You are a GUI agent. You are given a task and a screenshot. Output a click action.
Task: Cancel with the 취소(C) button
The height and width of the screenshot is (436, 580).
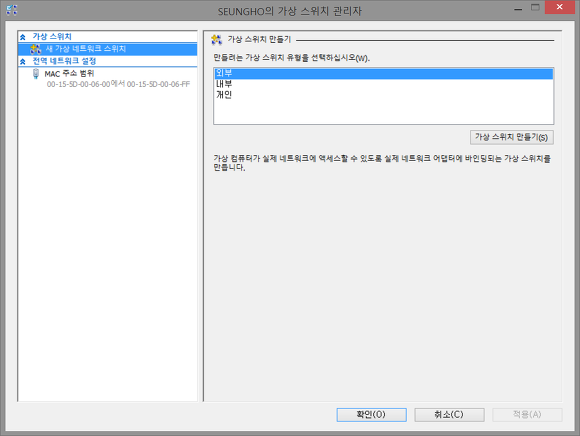449,415
